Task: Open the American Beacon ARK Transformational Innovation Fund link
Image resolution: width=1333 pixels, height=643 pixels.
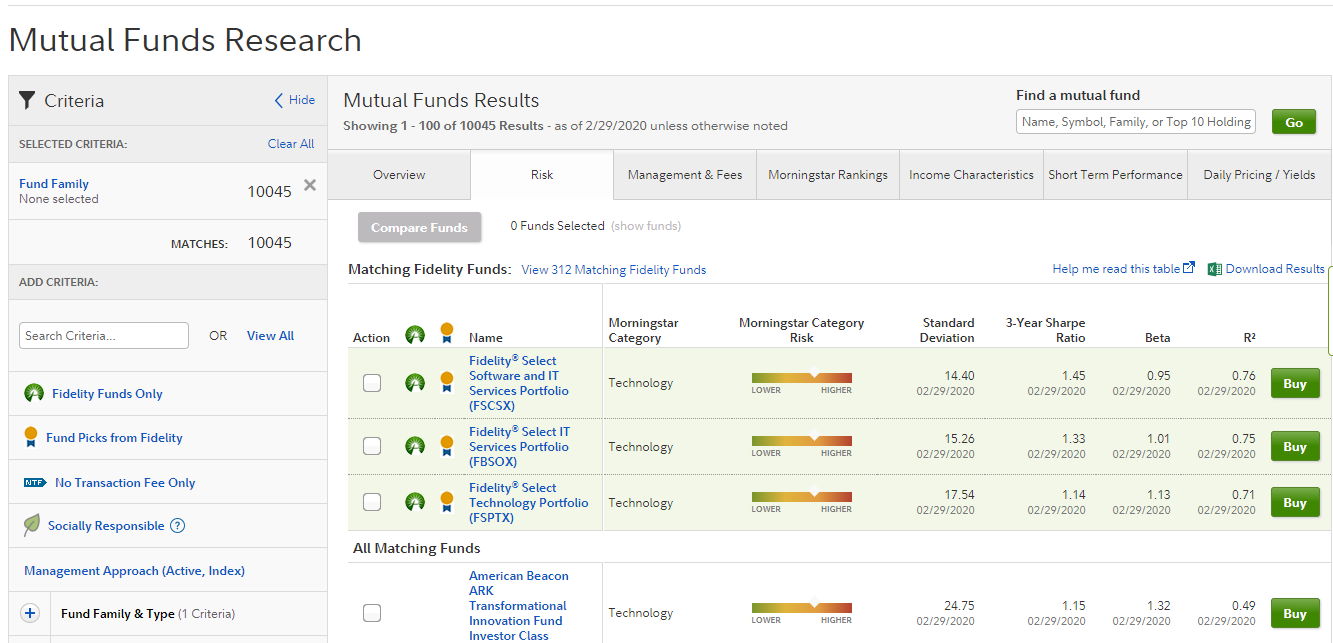Action: pos(518,606)
